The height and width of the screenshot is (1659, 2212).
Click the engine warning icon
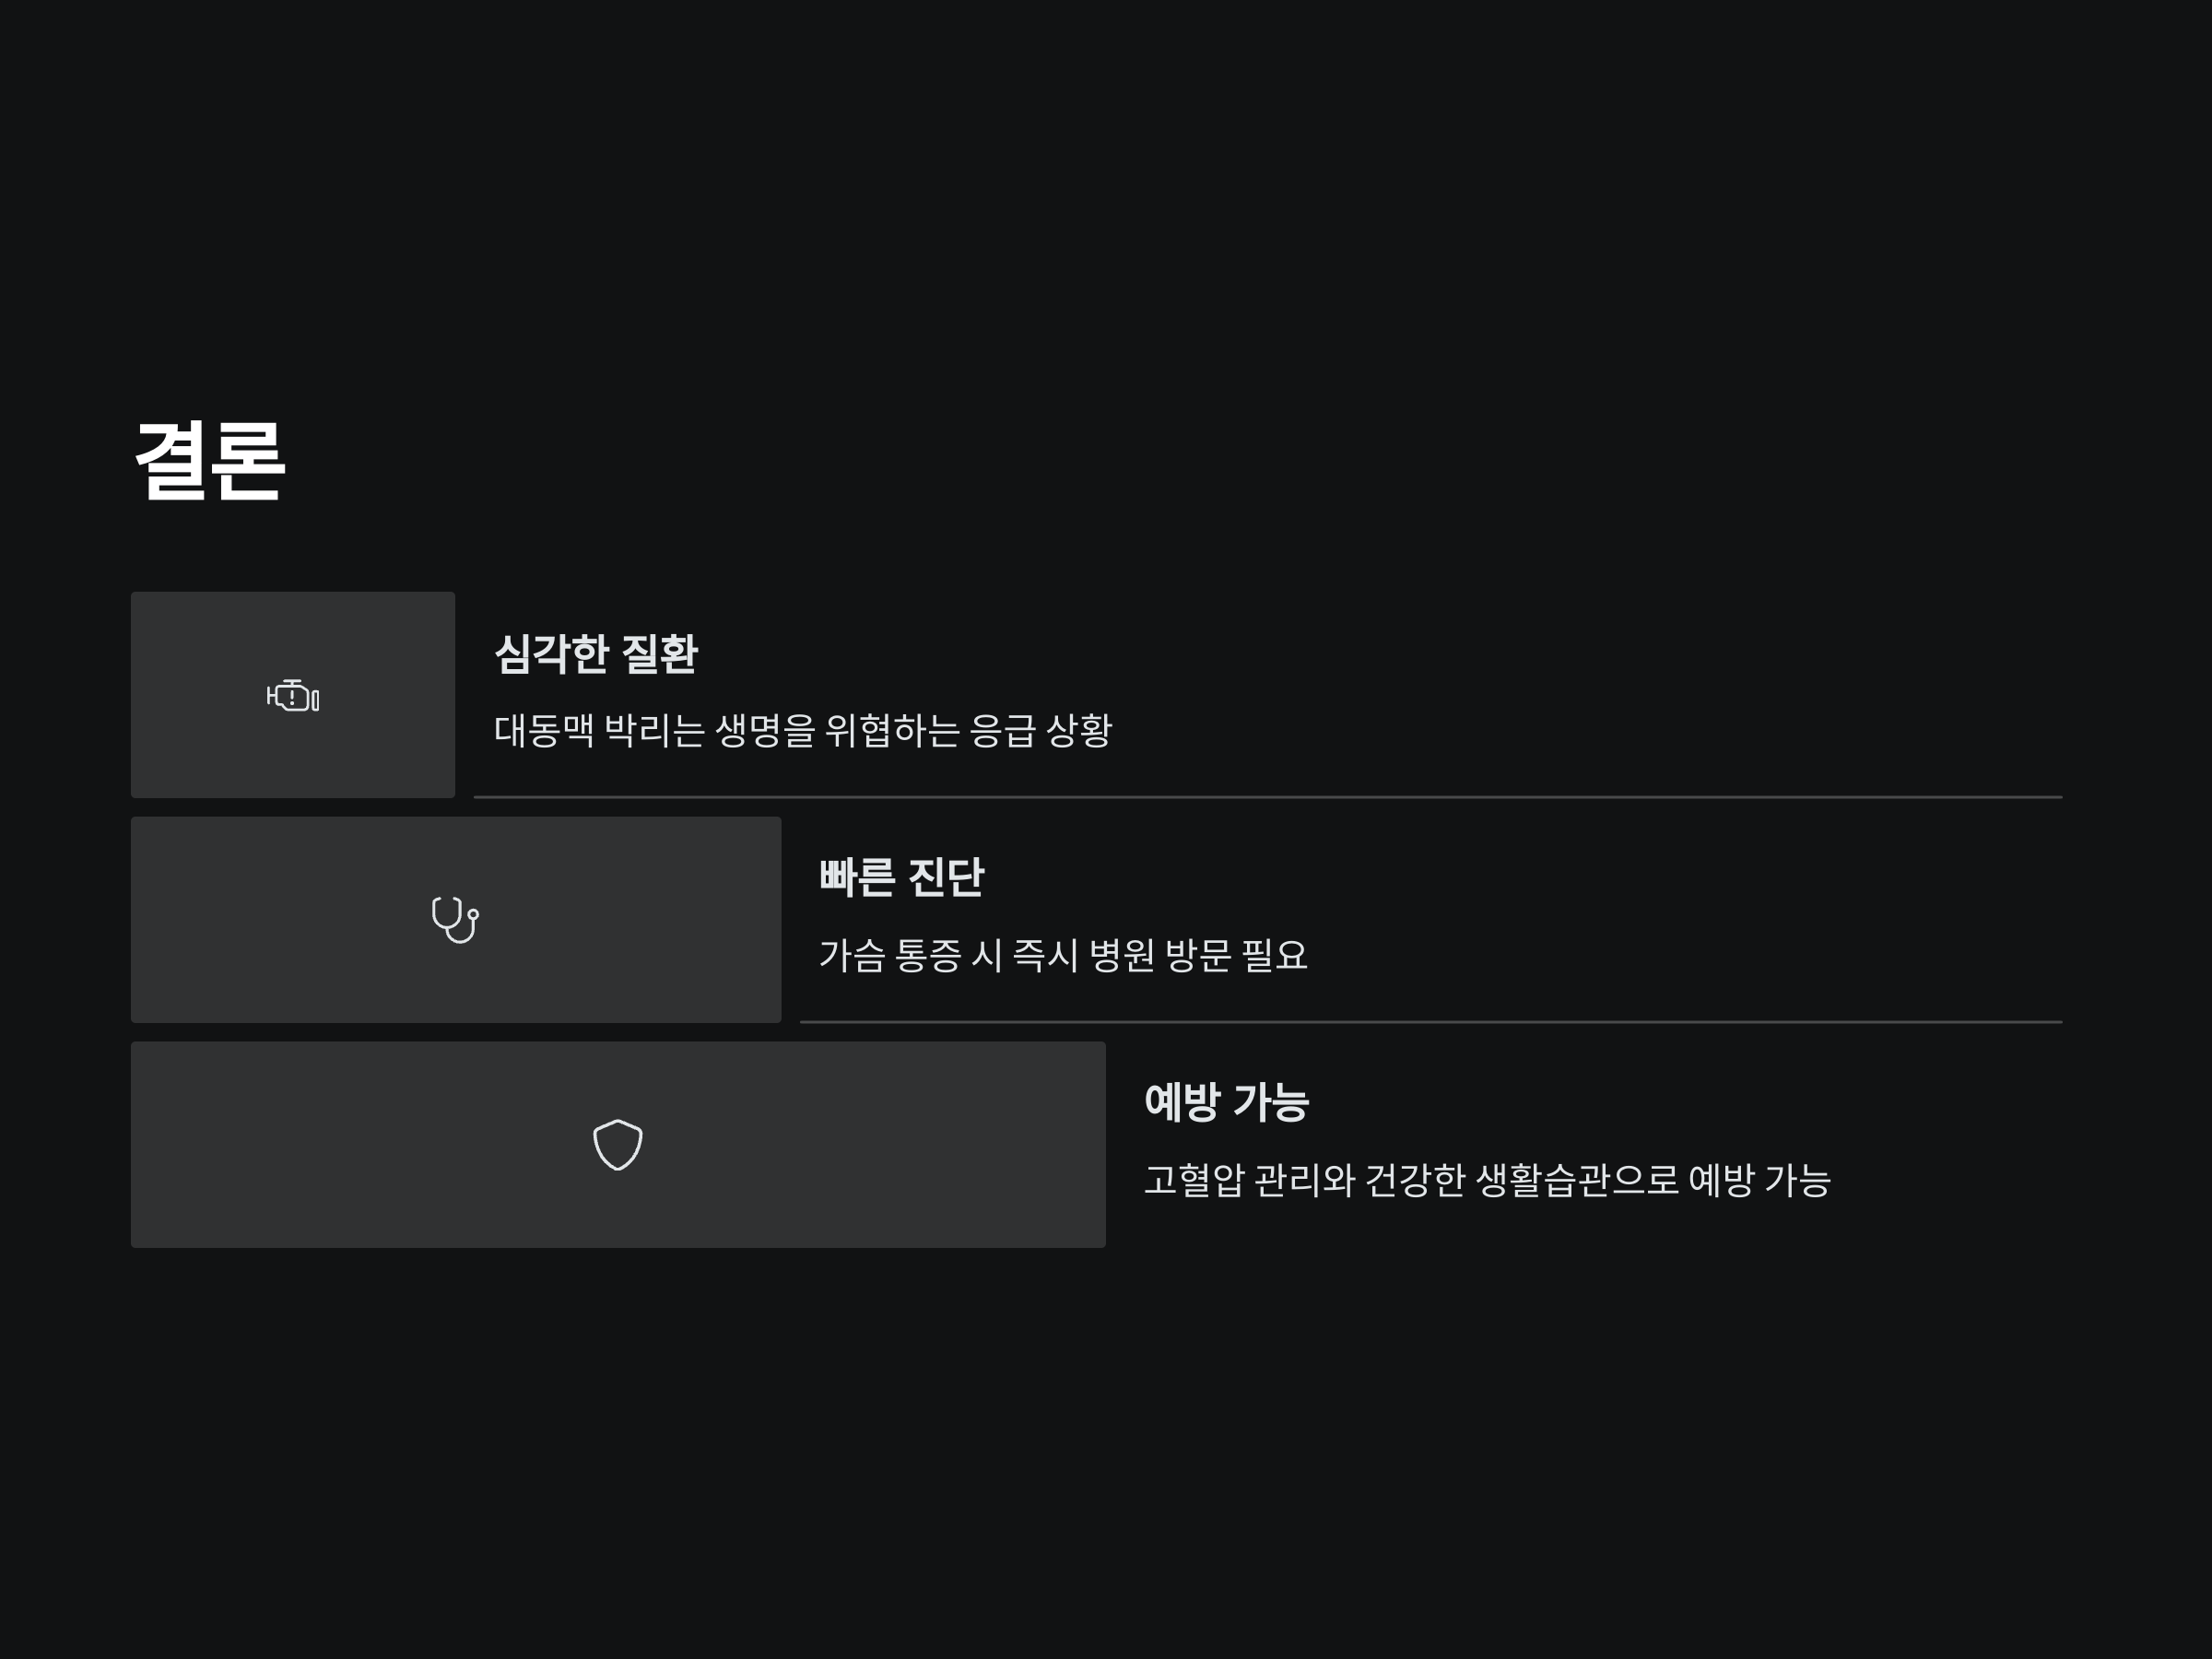[x=293, y=695]
